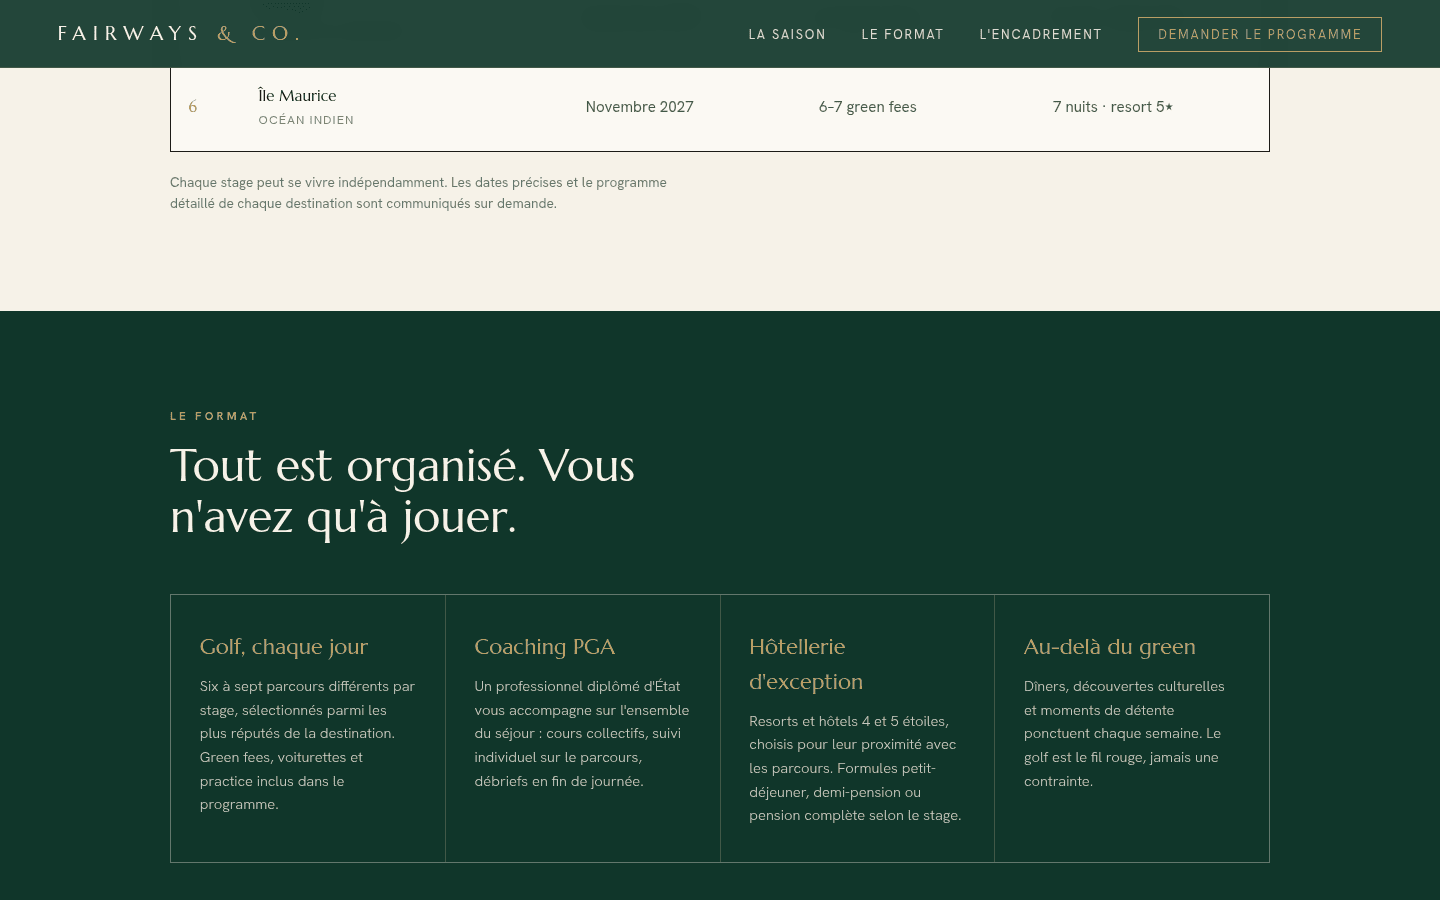The image size is (1440, 900).
Task: Click the note starting 'Chaque stage peut se vivre'
Action: pyautogui.click(x=418, y=193)
